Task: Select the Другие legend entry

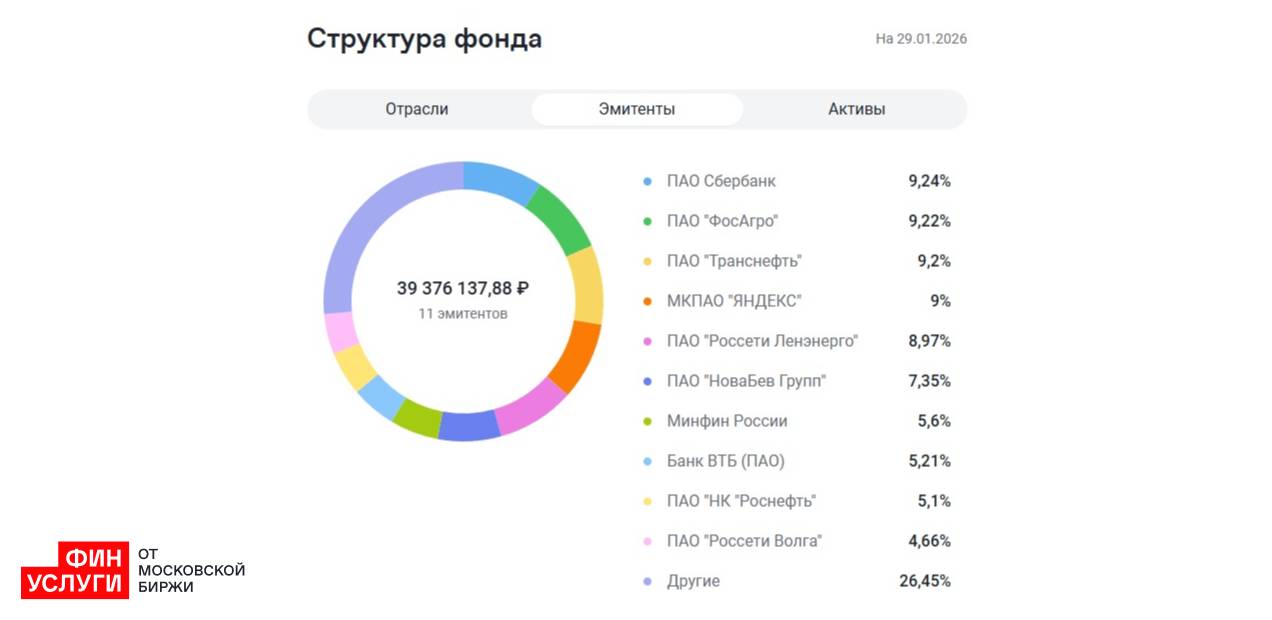Action: point(693,582)
